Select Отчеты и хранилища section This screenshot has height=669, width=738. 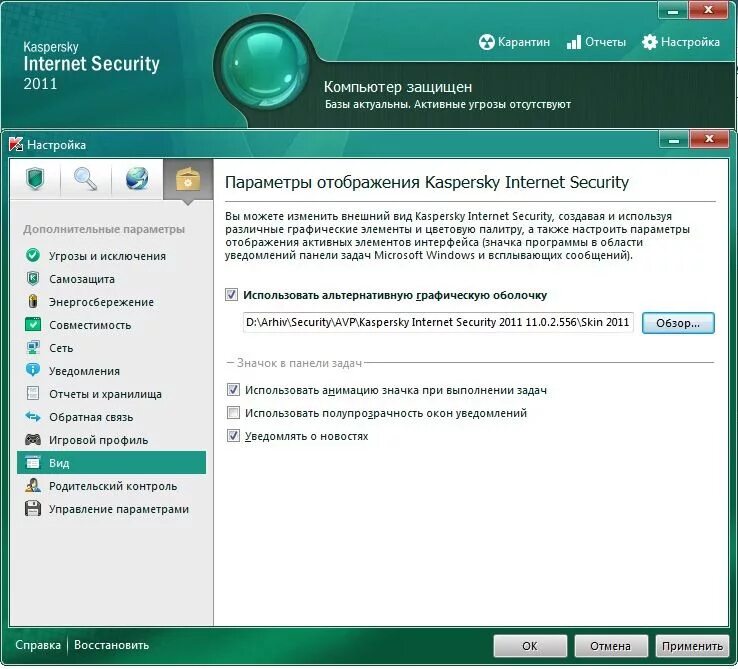tap(112, 394)
